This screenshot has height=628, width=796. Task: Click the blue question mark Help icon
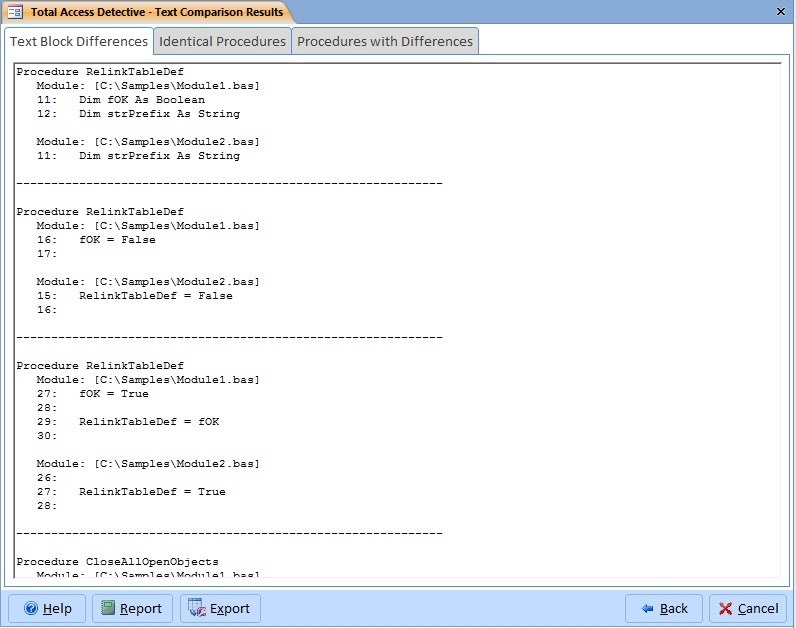(31, 609)
